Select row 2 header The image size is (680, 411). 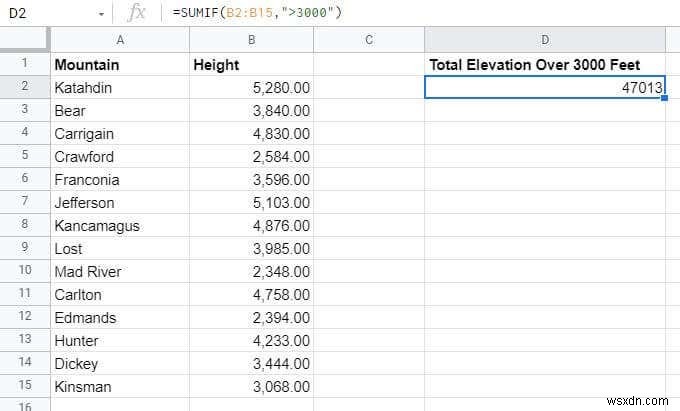pyautogui.click(x=25, y=87)
